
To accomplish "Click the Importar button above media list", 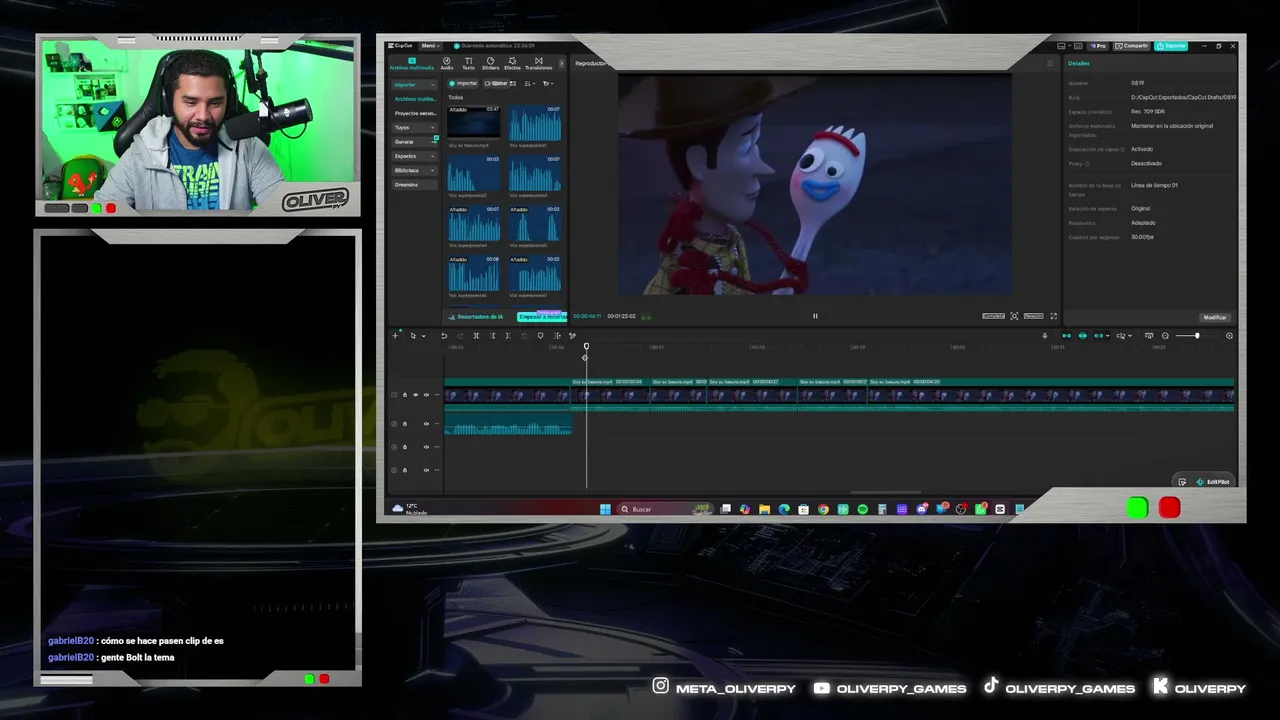I will pyautogui.click(x=464, y=83).
